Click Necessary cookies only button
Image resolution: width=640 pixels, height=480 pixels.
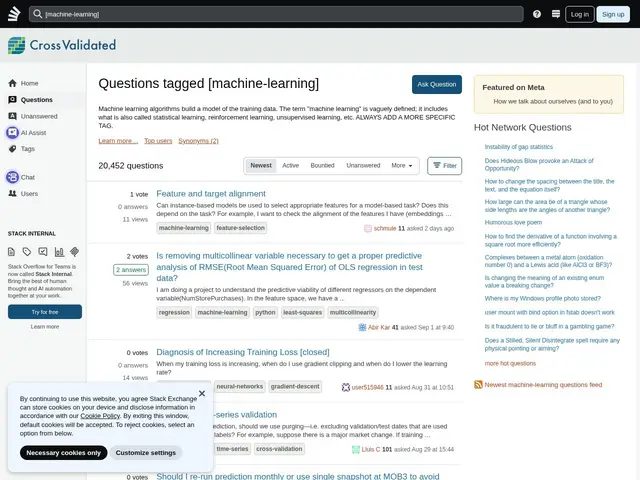[63, 453]
